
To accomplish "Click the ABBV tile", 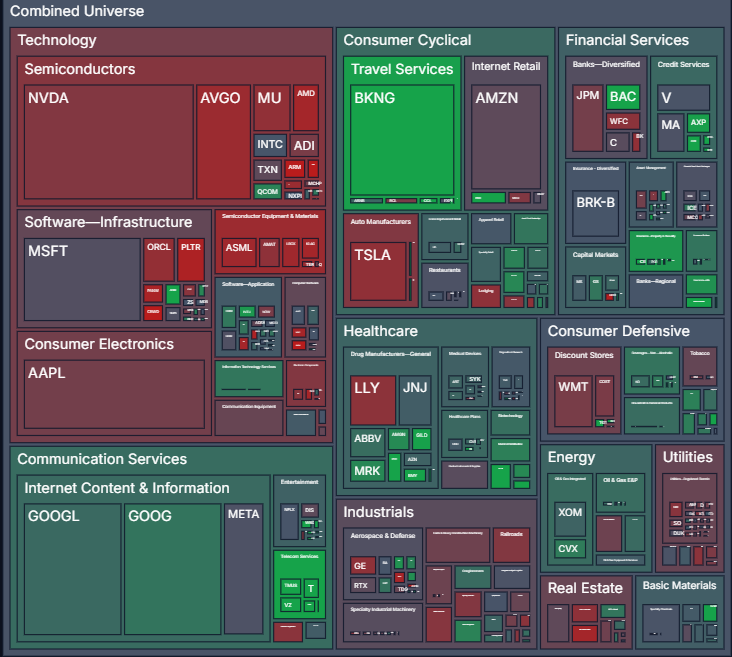I will (367, 442).
